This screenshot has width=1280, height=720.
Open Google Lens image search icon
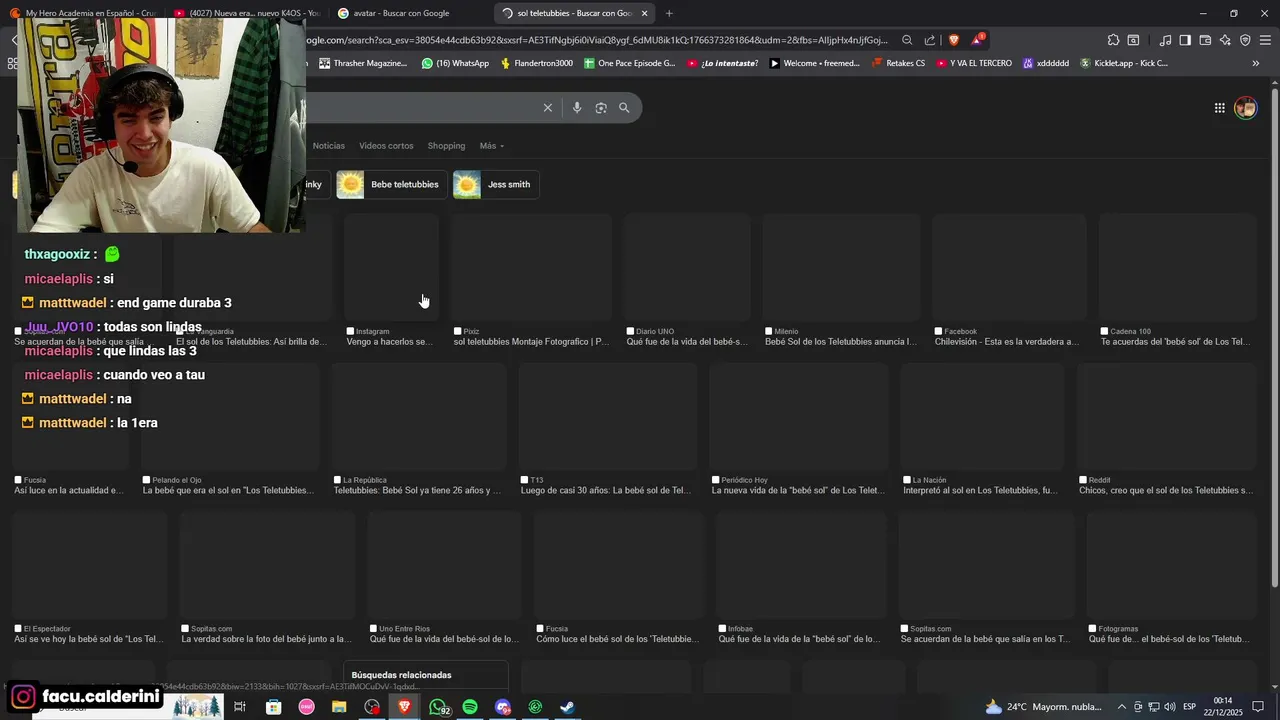point(601,108)
